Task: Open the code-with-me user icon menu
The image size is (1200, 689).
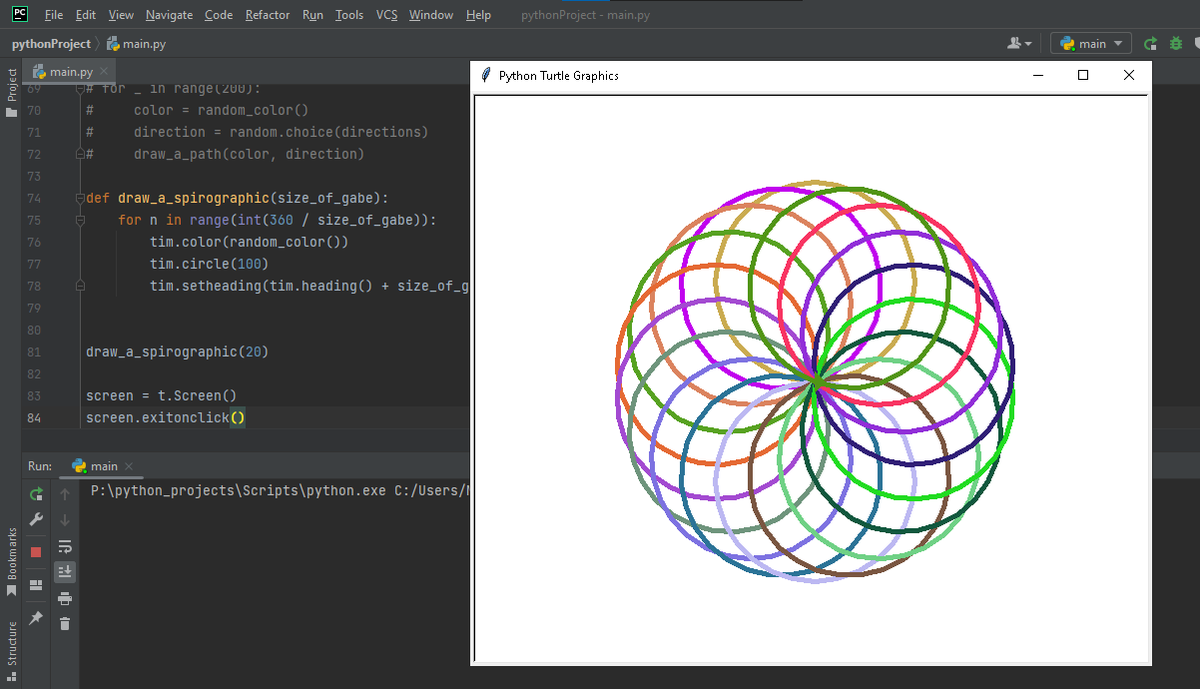Action: [x=1019, y=44]
